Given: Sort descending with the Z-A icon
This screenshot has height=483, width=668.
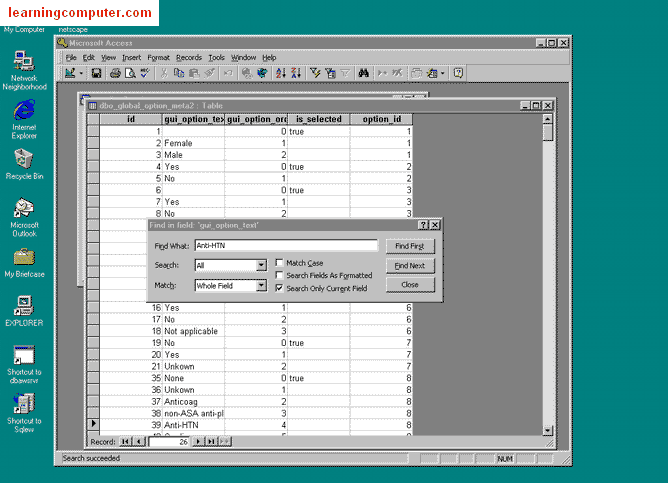Looking at the screenshot, I should [296, 73].
